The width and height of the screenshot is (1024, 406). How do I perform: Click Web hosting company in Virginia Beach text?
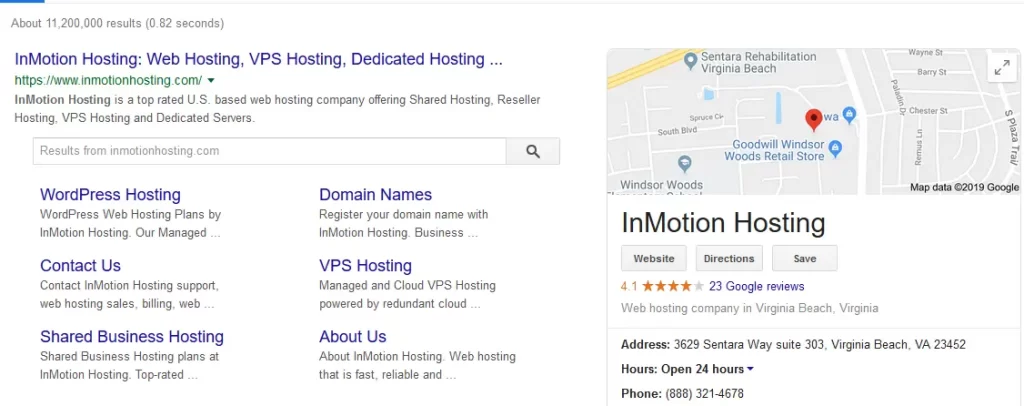pos(750,308)
